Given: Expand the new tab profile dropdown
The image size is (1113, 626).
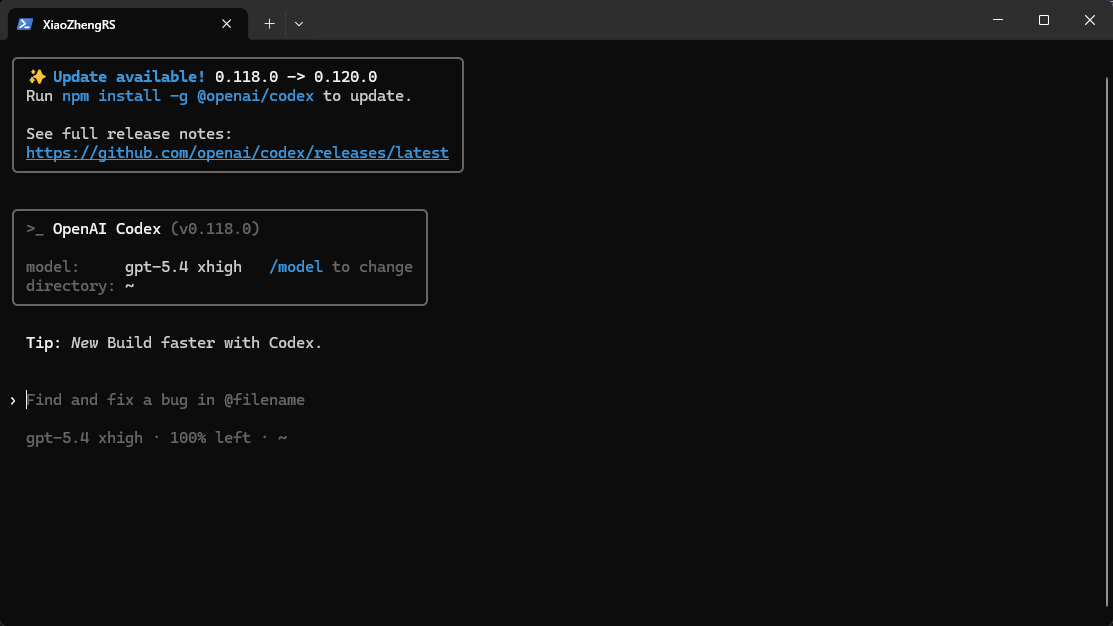Looking at the screenshot, I should (x=299, y=24).
